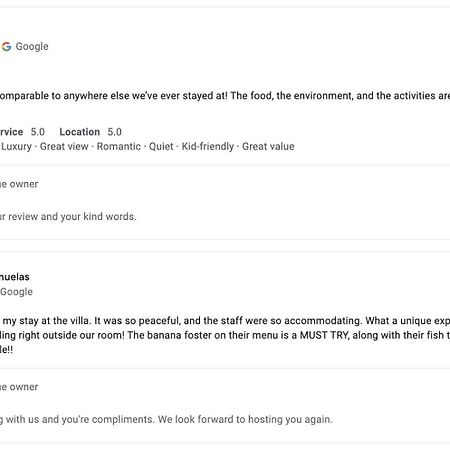Click the Google logo icon
This screenshot has width=450, height=450.
click(x=6, y=46)
